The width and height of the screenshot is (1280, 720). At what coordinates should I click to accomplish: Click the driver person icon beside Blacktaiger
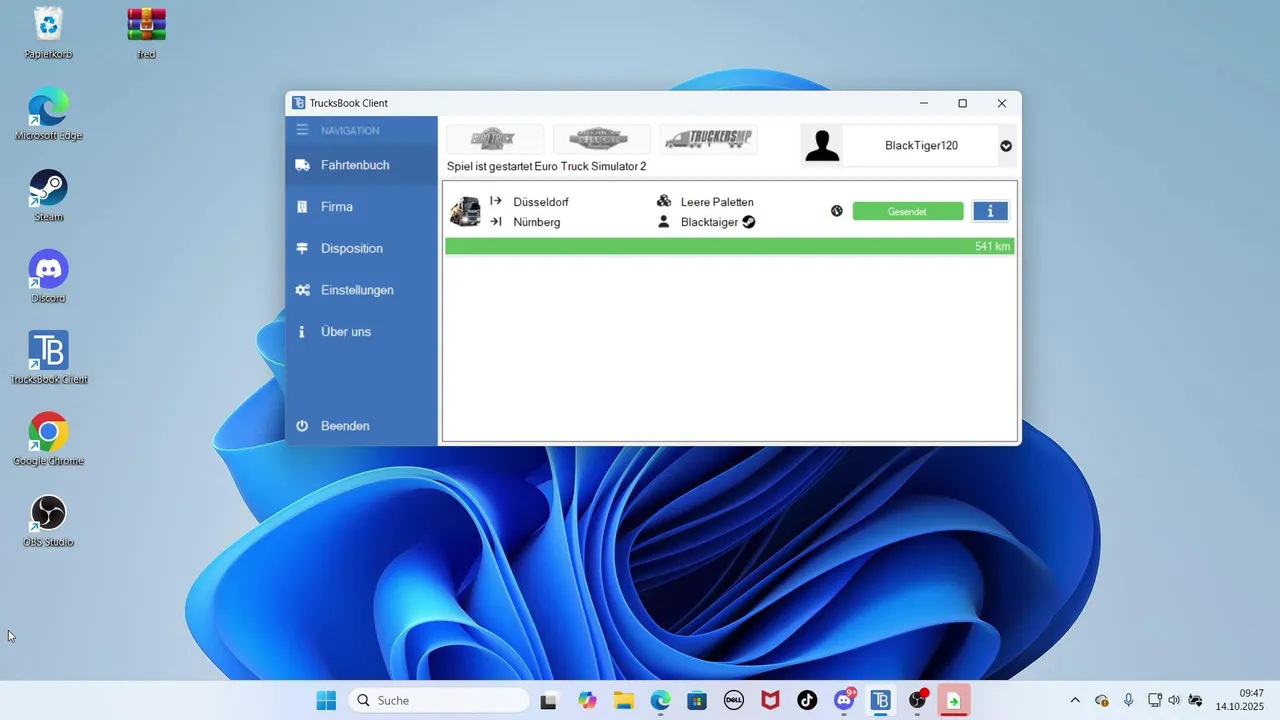pyautogui.click(x=664, y=222)
